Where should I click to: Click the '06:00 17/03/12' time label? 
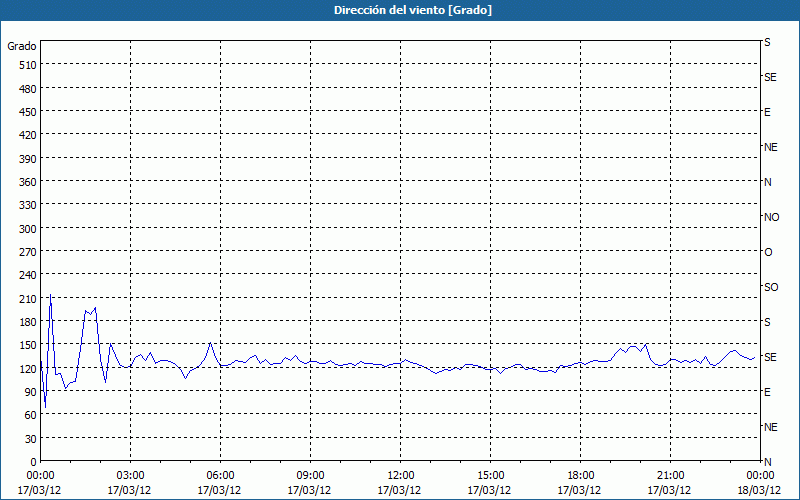(220, 483)
